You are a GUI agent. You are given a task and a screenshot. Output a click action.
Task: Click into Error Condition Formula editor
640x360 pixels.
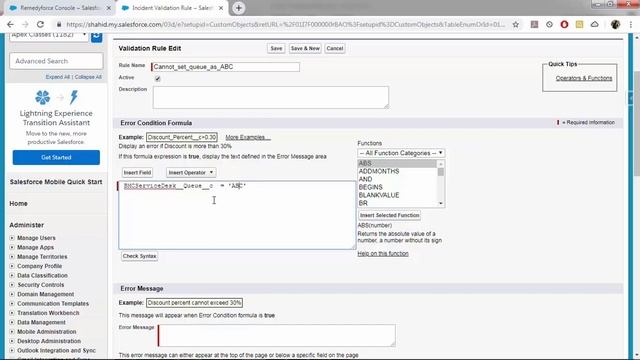pyautogui.click(x=237, y=215)
